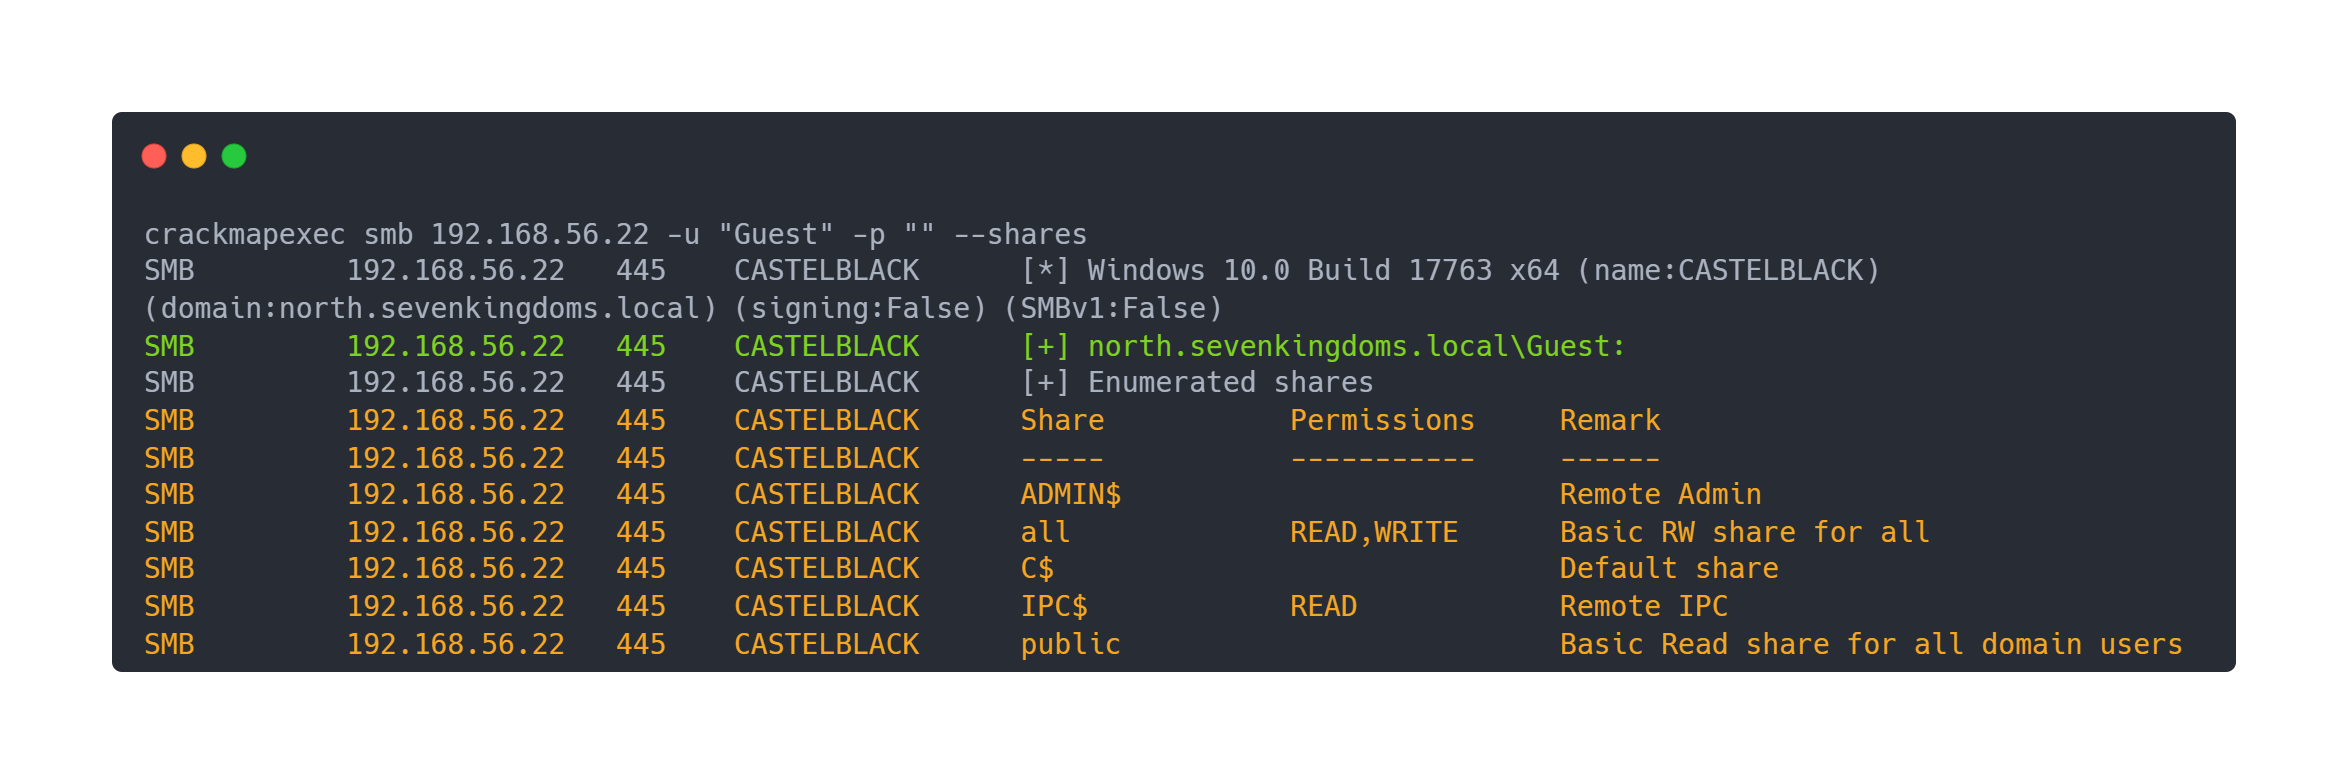Viewport: 2348px width, 784px height.
Task: Click the 'Enumerated shares' status text
Action: pyautogui.click(x=1230, y=382)
